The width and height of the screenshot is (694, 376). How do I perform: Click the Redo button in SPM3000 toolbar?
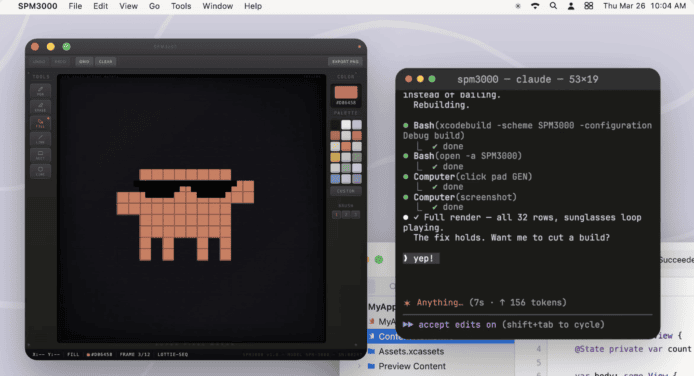(60, 61)
